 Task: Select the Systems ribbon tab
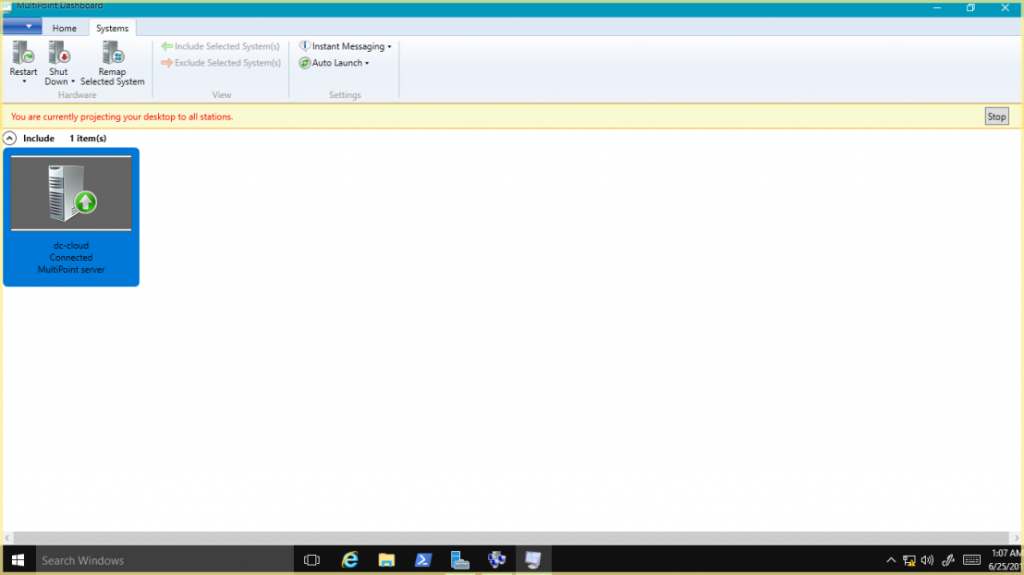(112, 28)
